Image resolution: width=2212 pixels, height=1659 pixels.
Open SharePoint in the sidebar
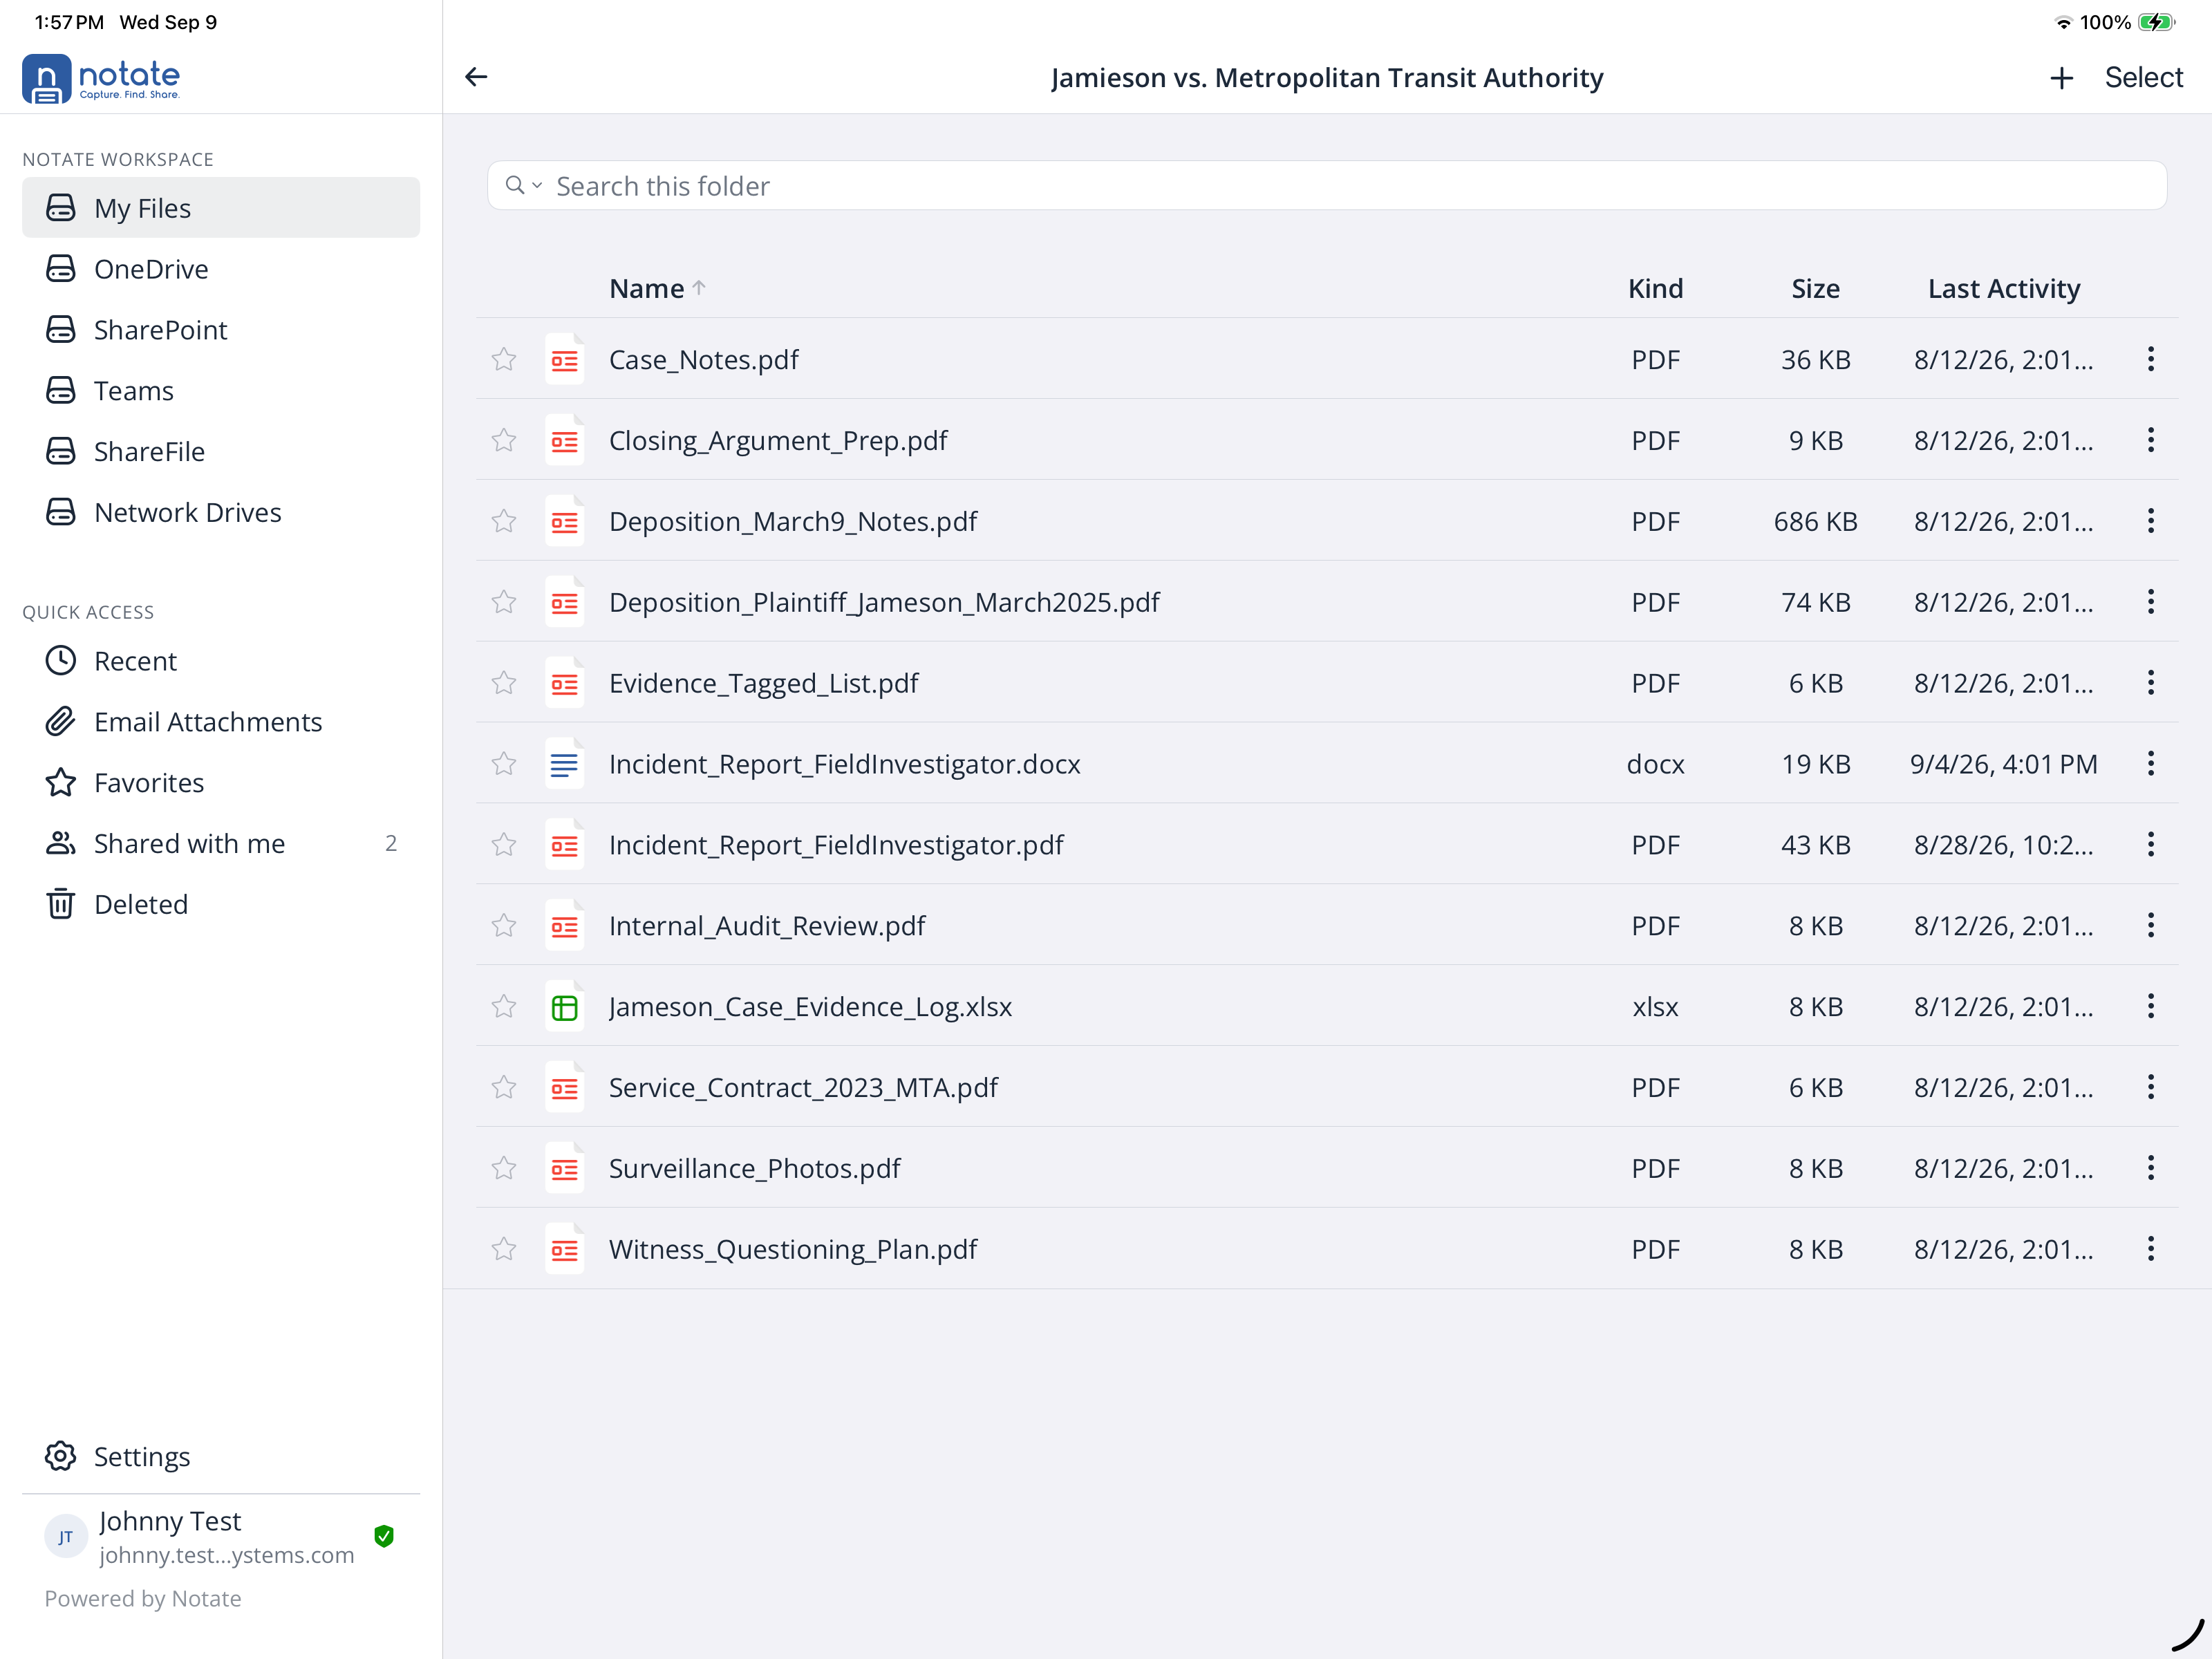pos(221,330)
